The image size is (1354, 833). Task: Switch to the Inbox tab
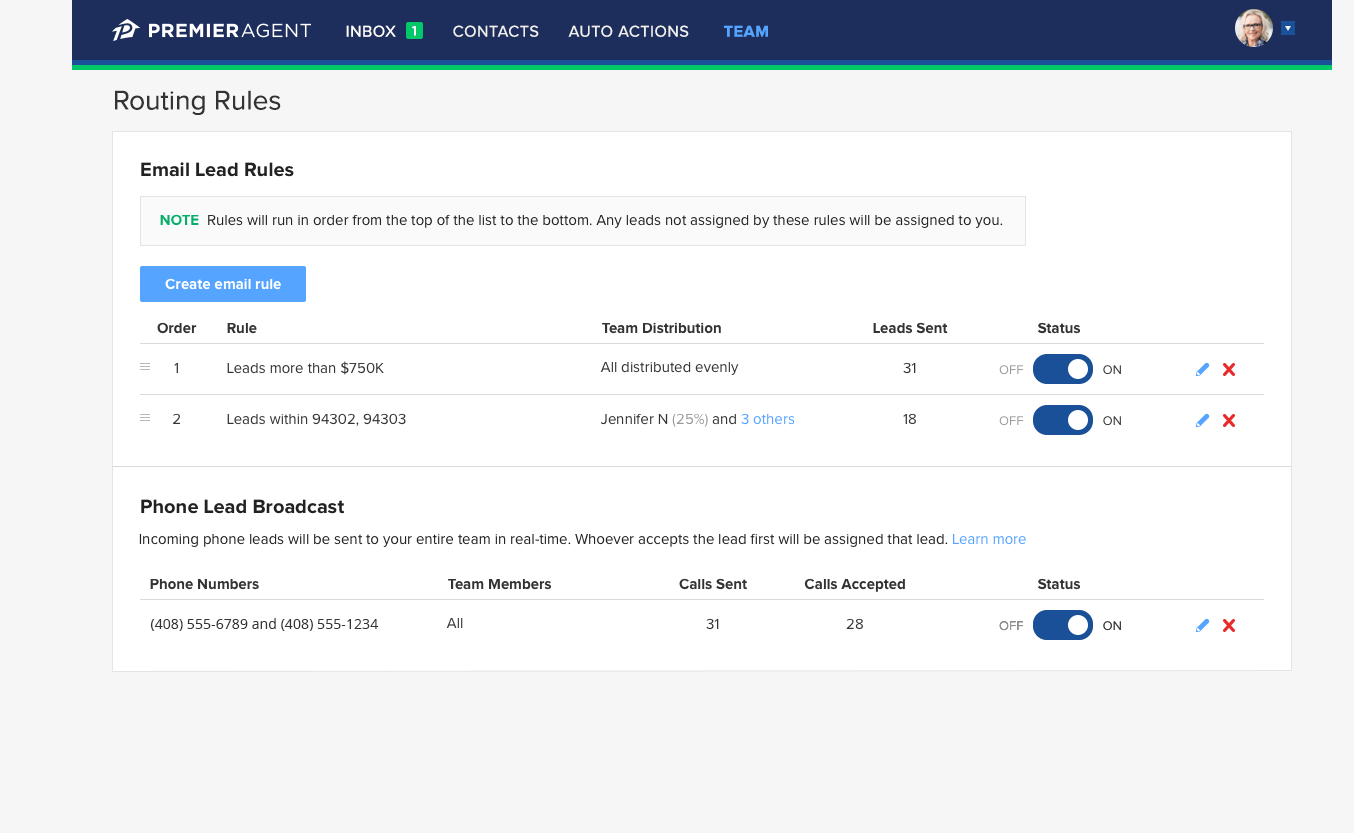[369, 31]
